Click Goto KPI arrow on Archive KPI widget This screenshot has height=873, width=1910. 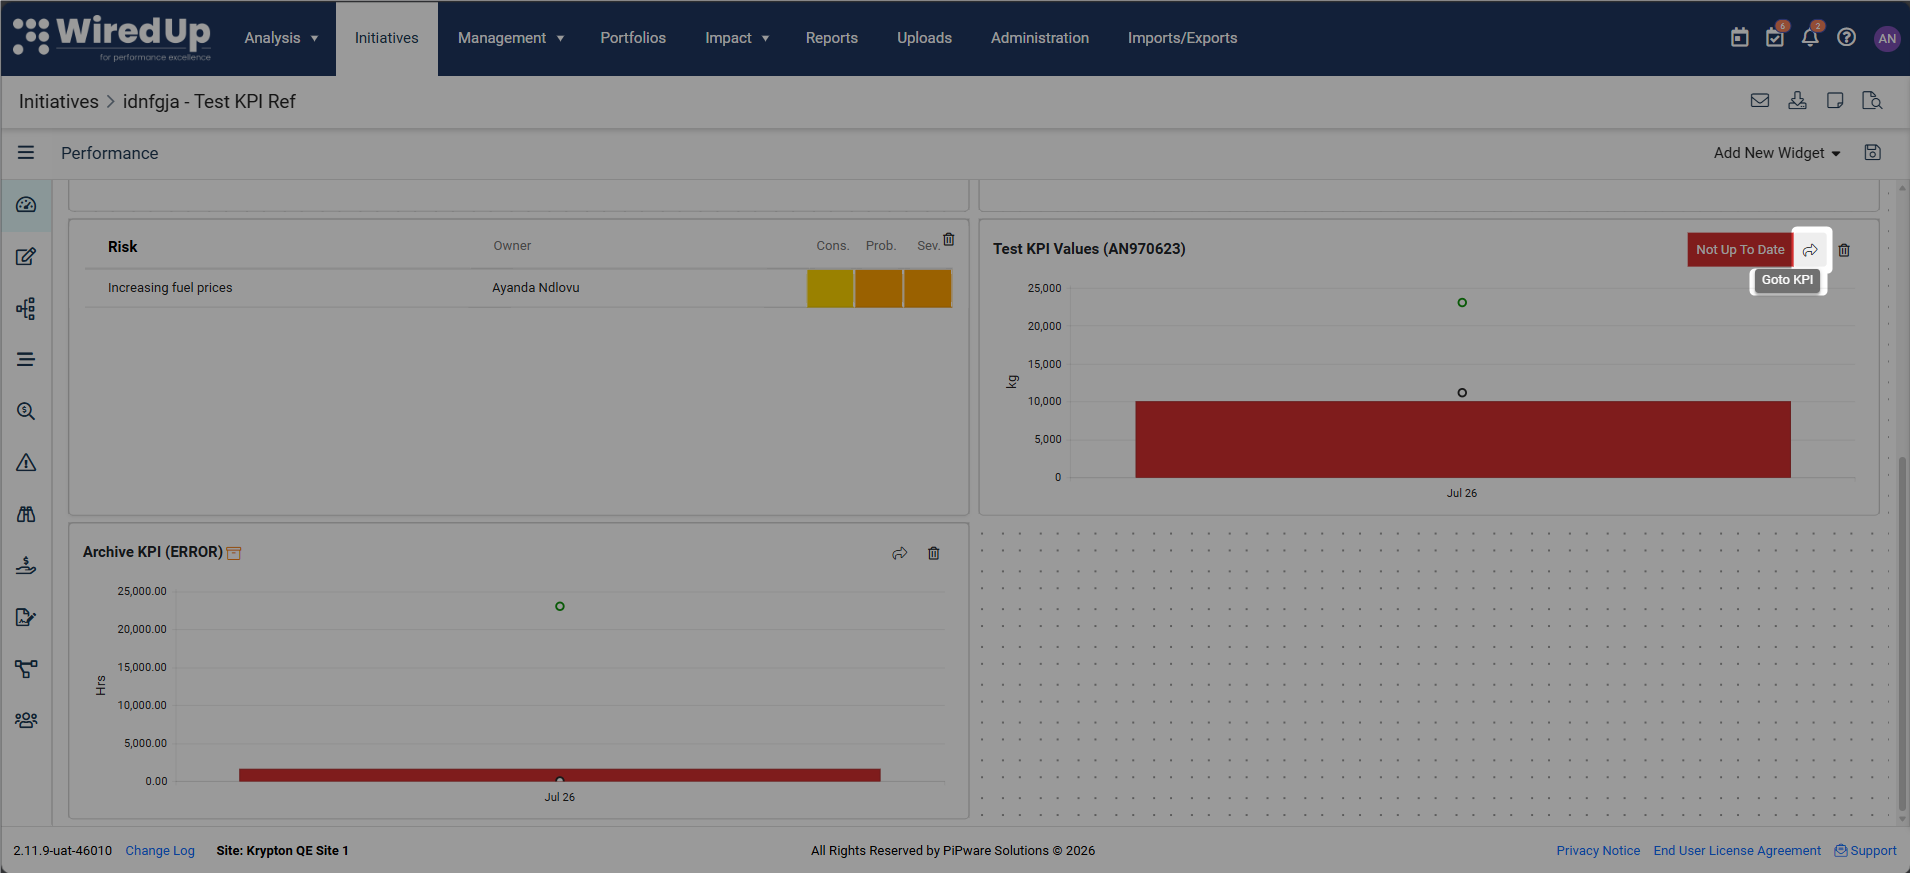[900, 553]
